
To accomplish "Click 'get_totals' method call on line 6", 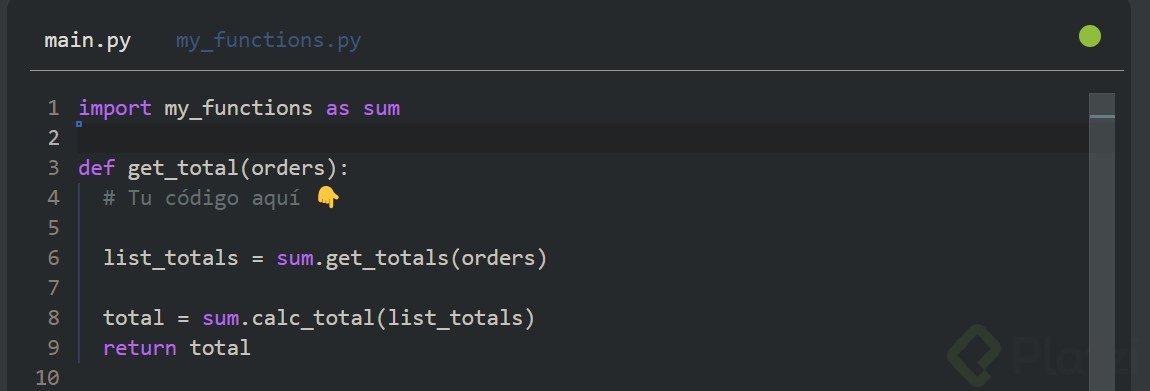I will click(387, 258).
